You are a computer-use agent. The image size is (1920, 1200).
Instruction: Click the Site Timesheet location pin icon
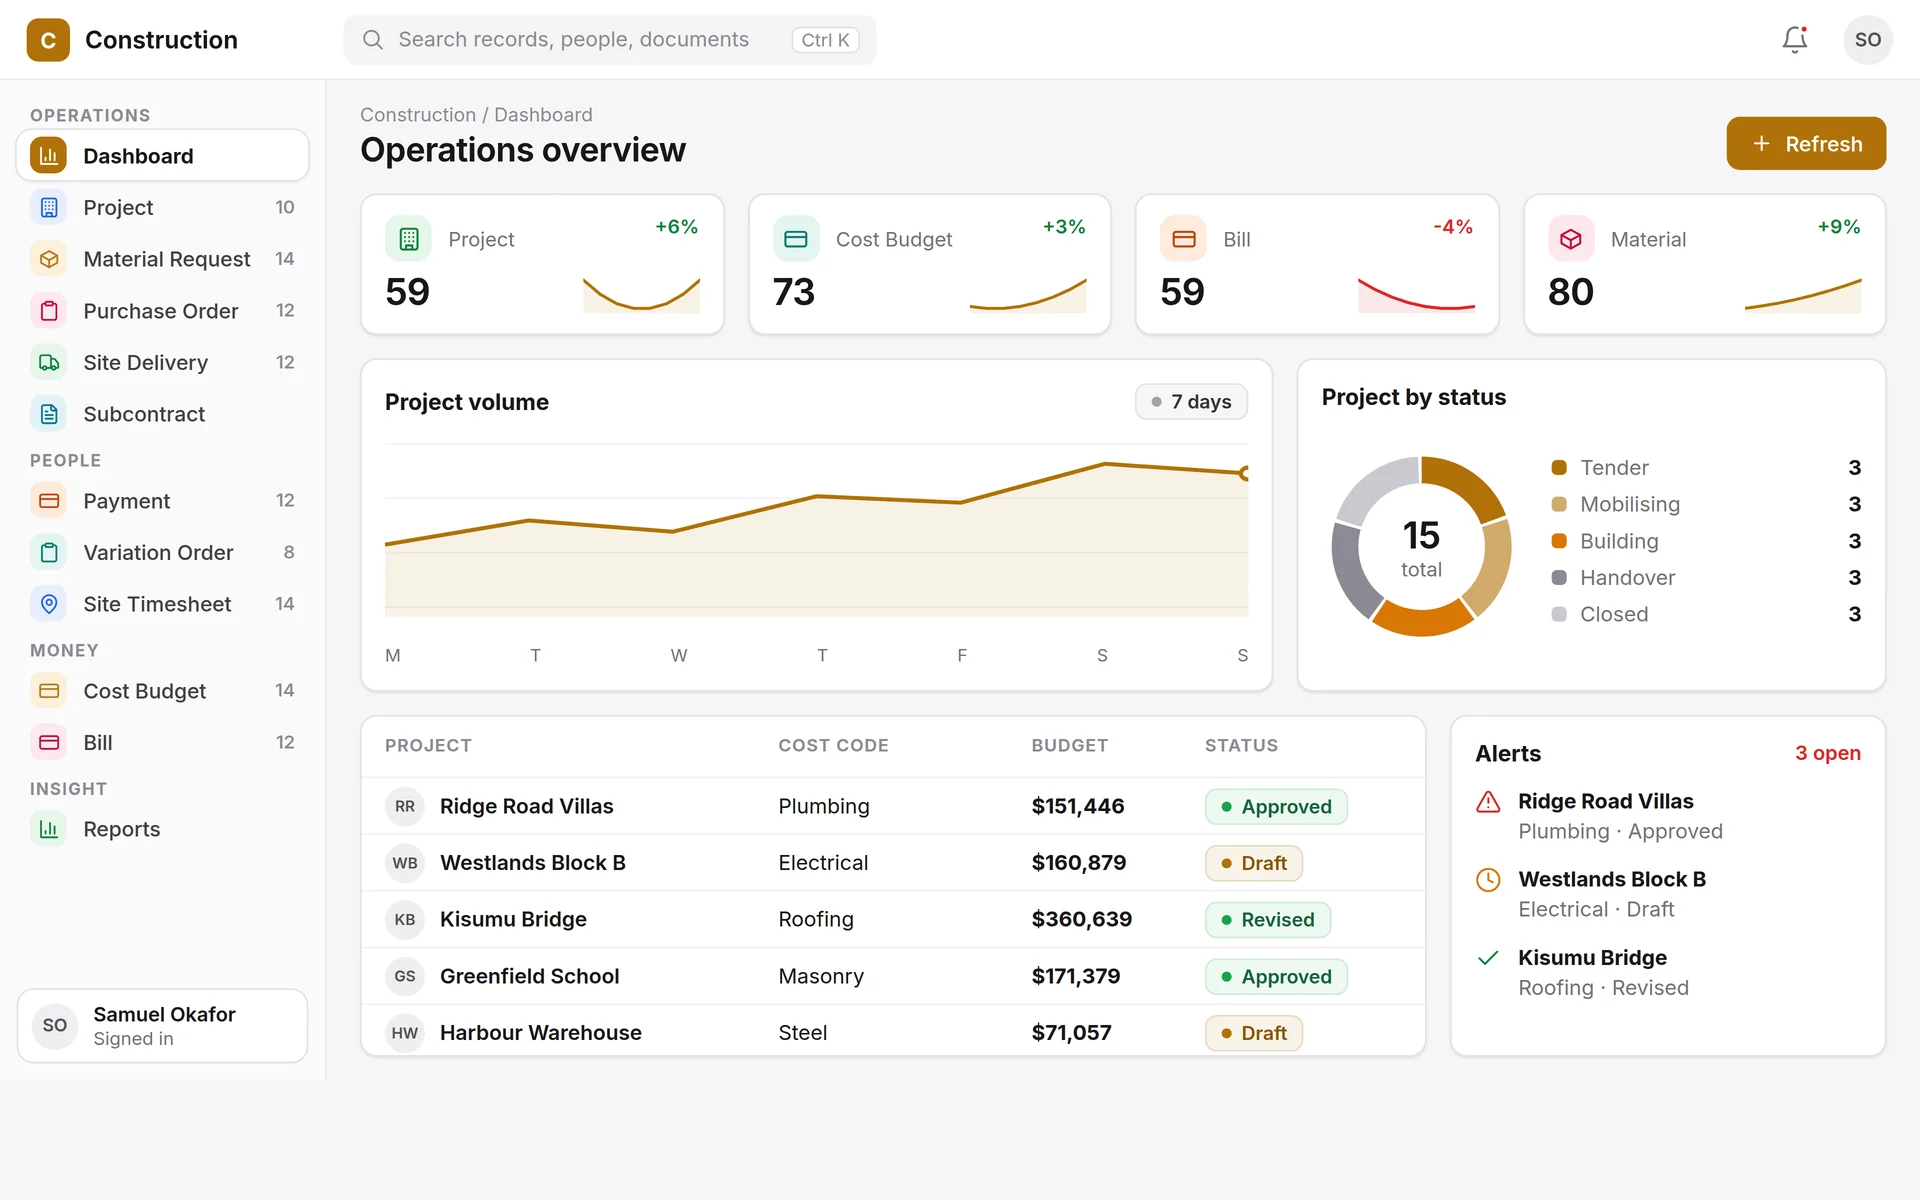(x=49, y=604)
